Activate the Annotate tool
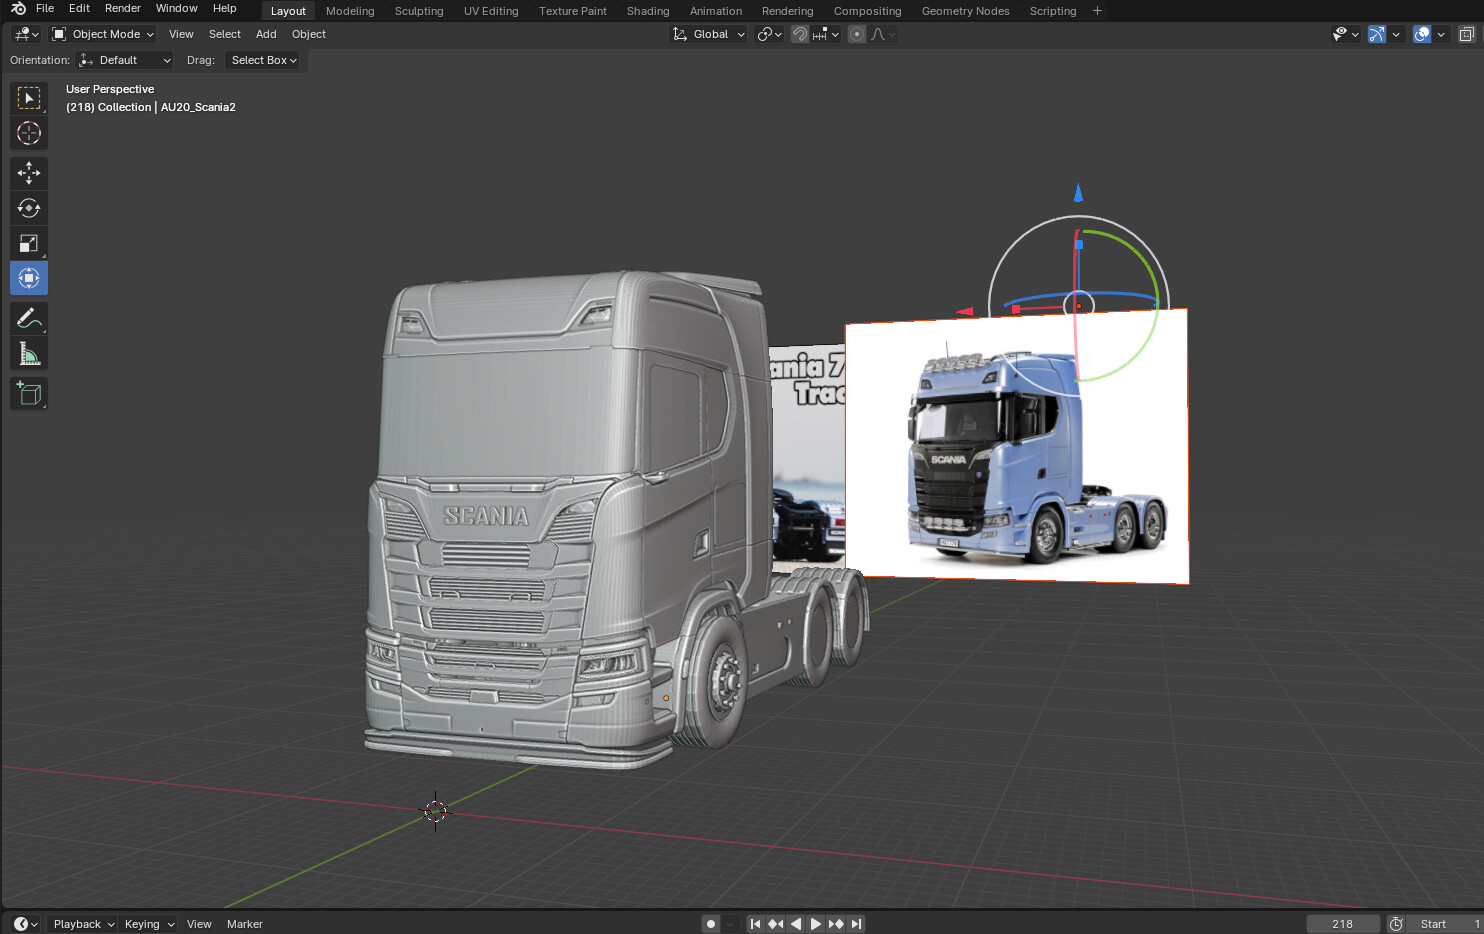1484x934 pixels. [28, 317]
